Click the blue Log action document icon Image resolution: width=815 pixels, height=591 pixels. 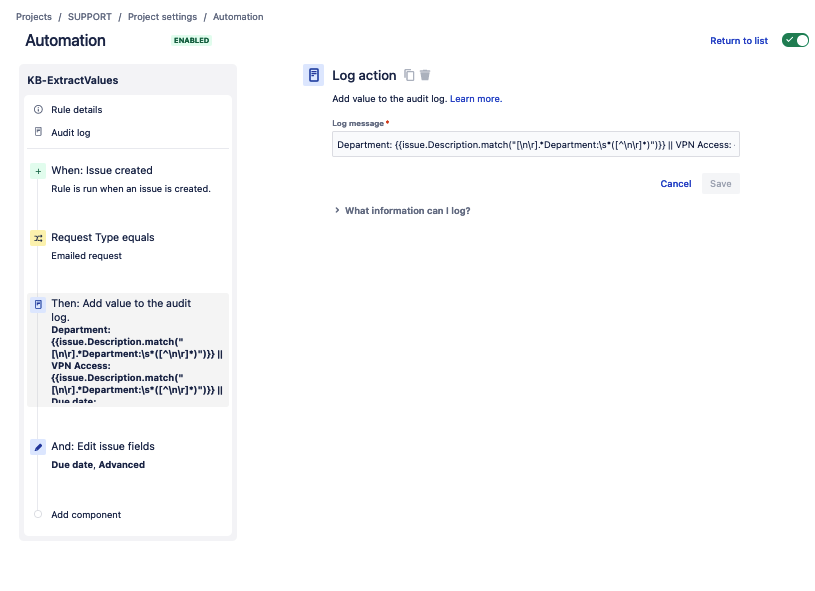(x=314, y=75)
